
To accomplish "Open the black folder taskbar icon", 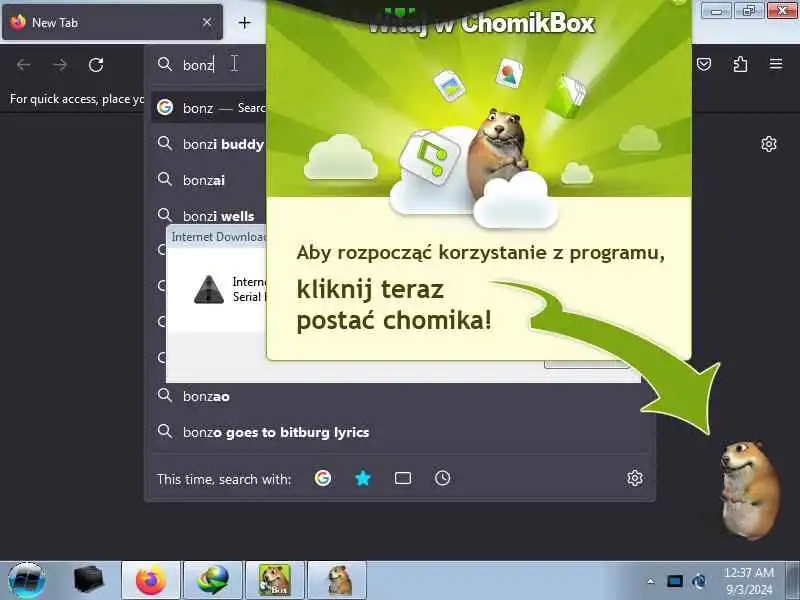I will coord(88,580).
